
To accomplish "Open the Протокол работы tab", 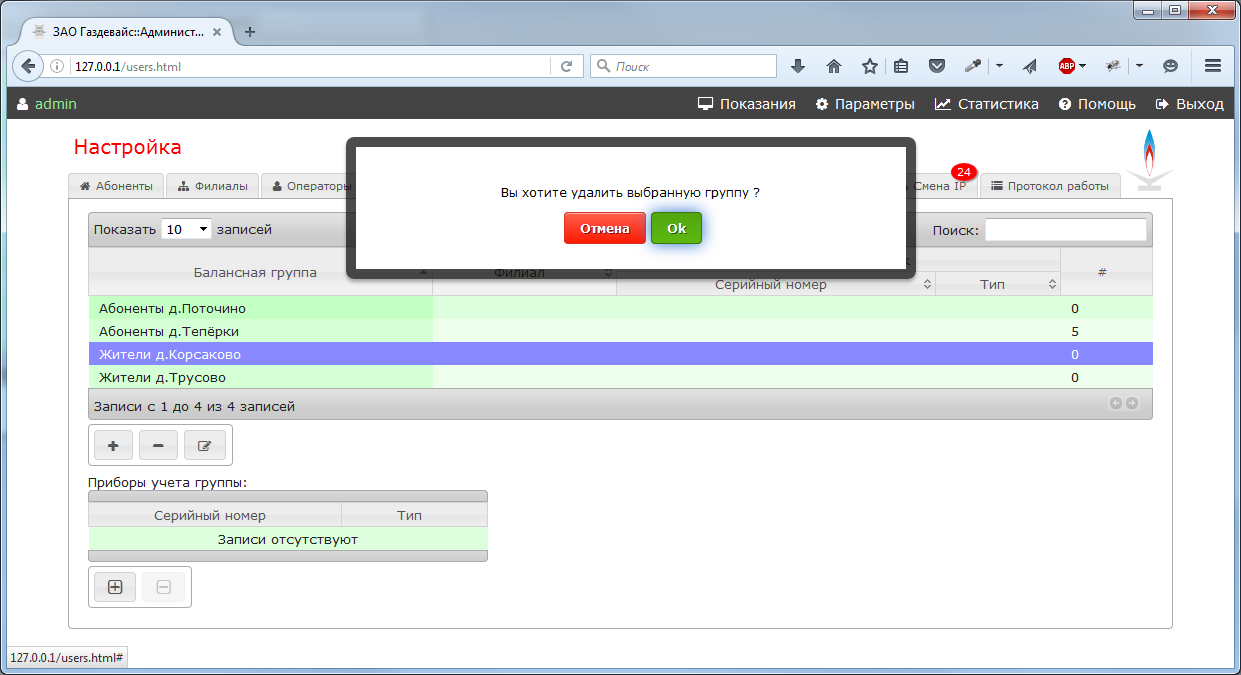I will coord(1050,186).
